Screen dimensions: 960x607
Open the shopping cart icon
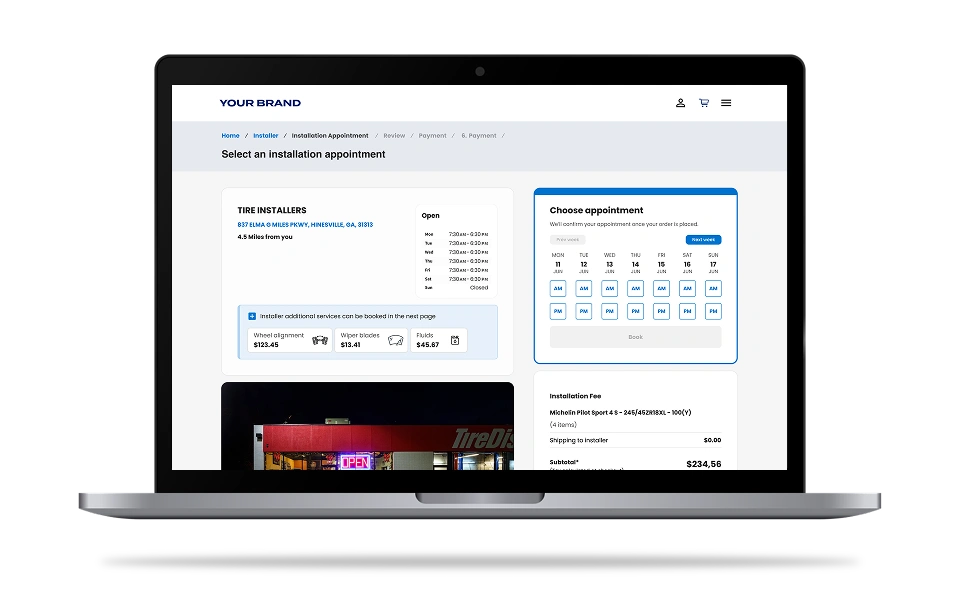(704, 103)
